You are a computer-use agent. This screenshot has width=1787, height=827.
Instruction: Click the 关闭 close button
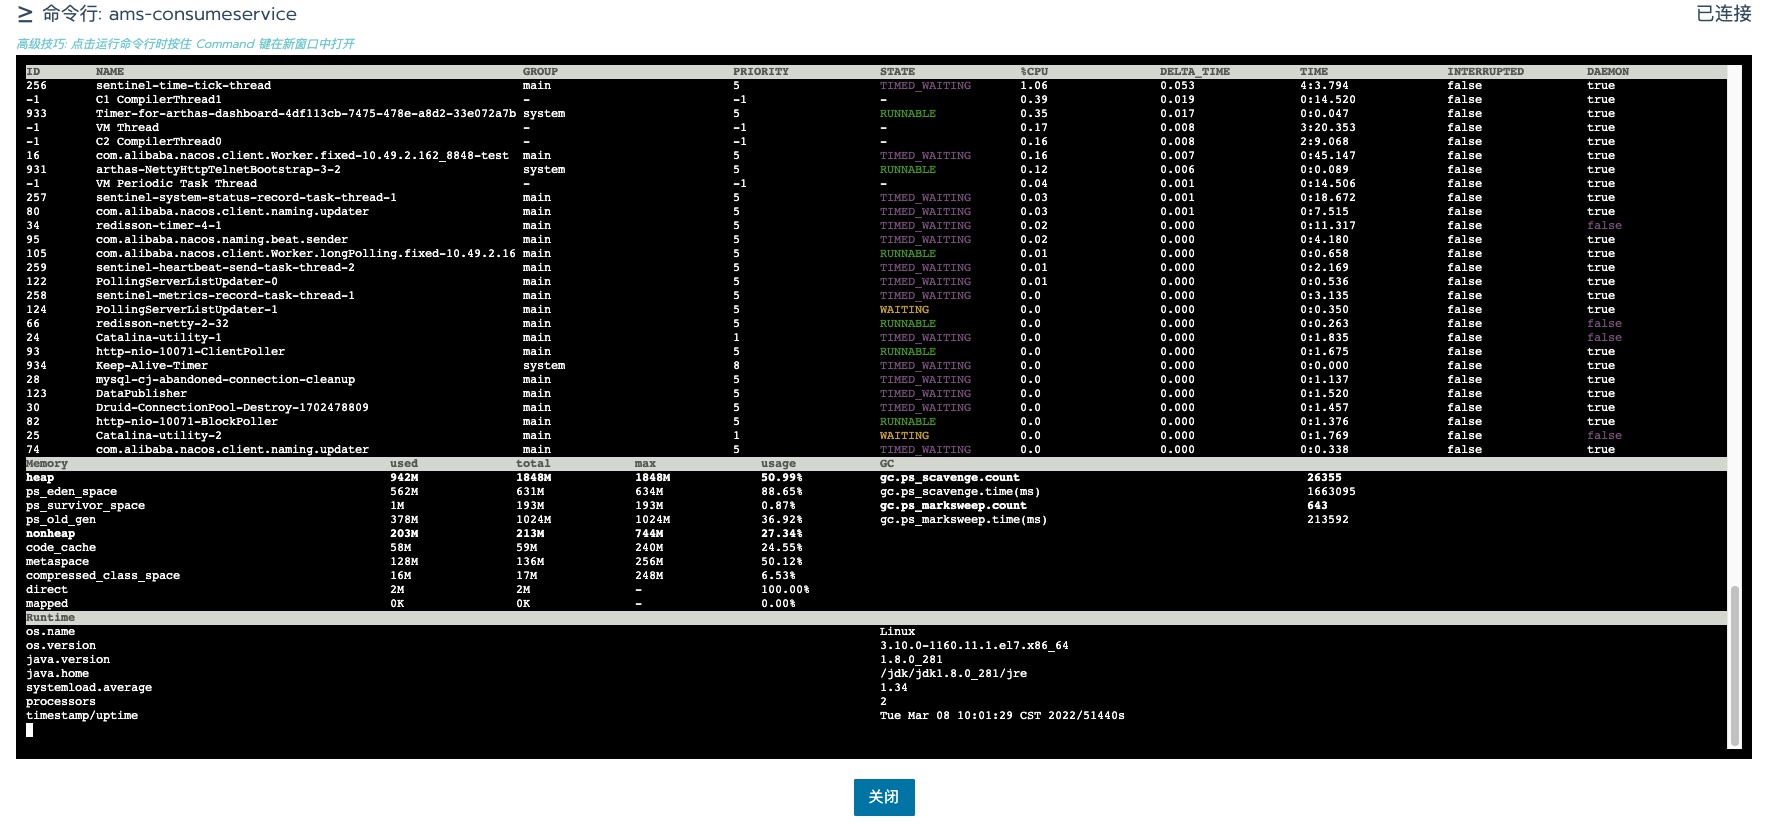coord(884,797)
